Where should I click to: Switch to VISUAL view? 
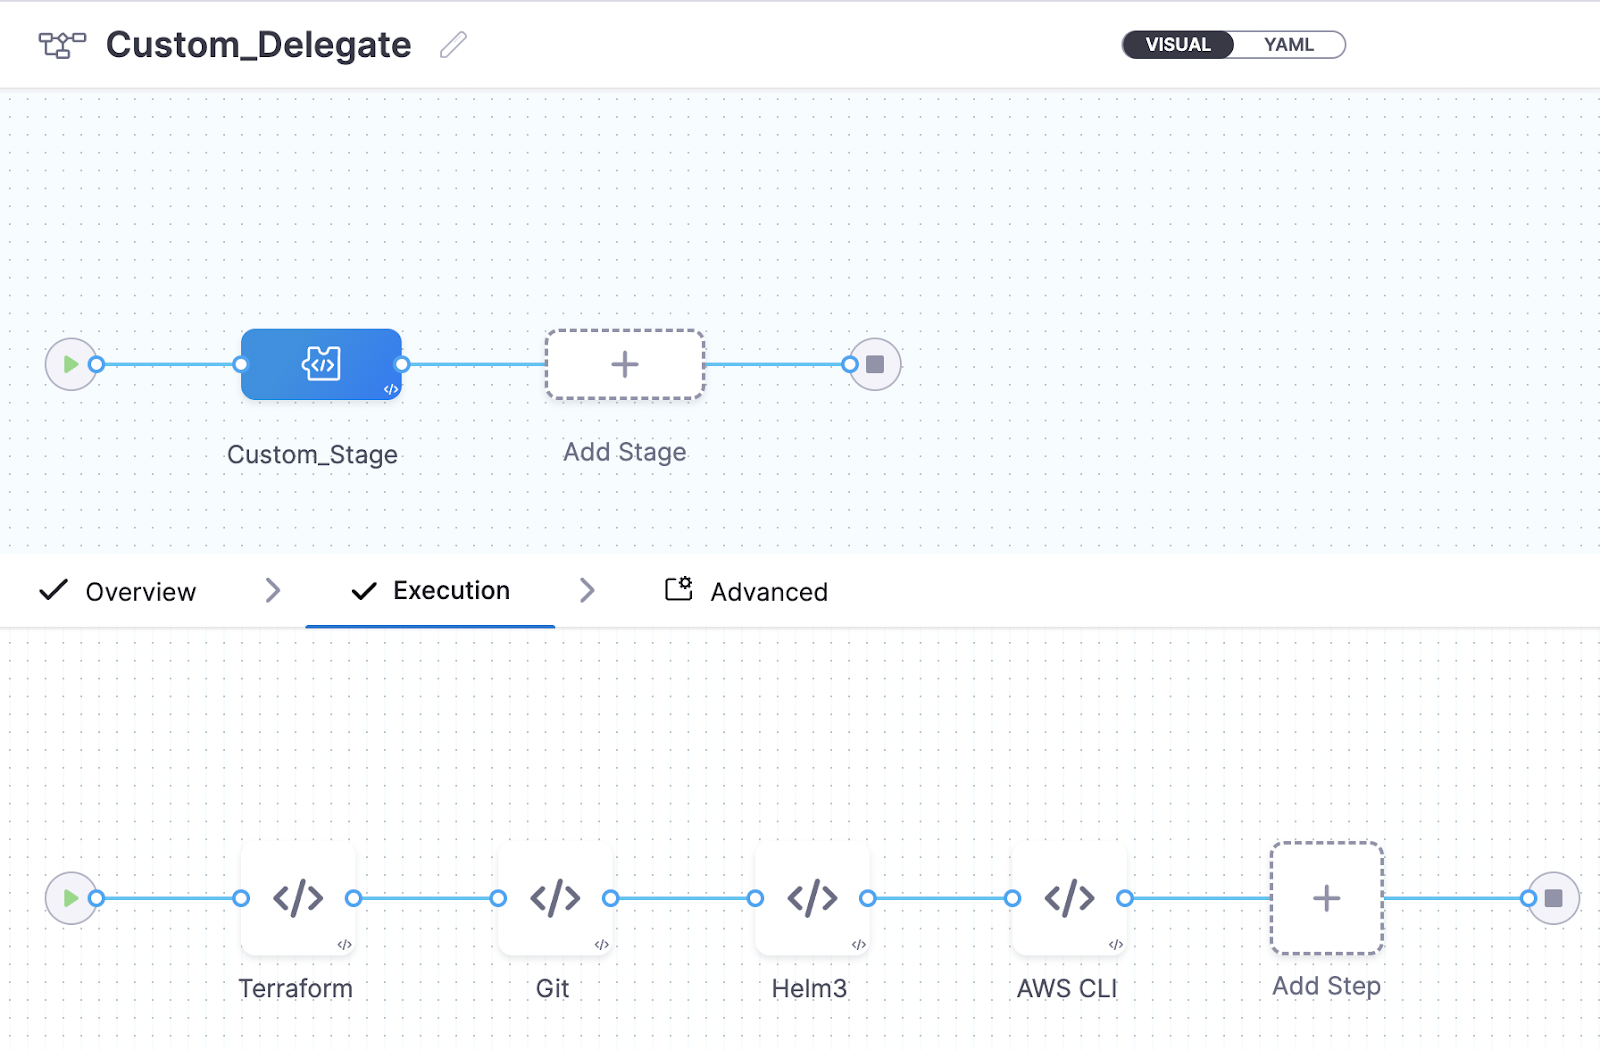[x=1178, y=45]
